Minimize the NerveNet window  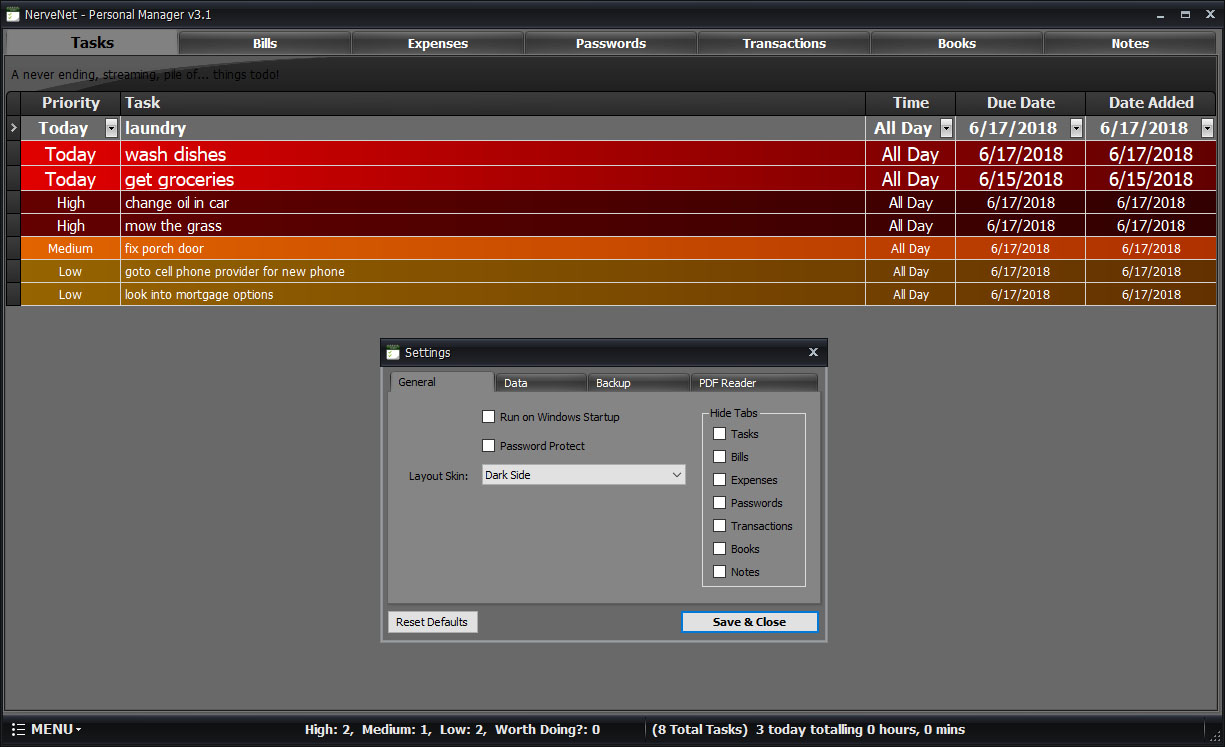click(x=1160, y=15)
